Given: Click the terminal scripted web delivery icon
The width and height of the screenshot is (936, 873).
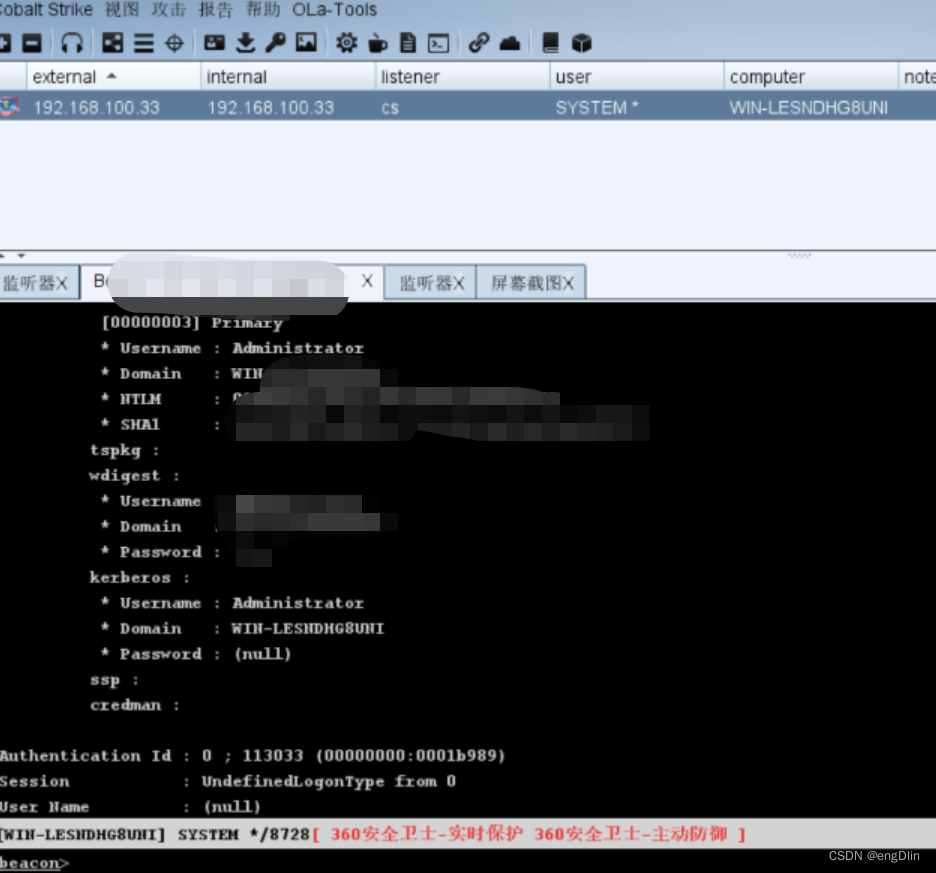Looking at the screenshot, I should pyautogui.click(x=439, y=44).
